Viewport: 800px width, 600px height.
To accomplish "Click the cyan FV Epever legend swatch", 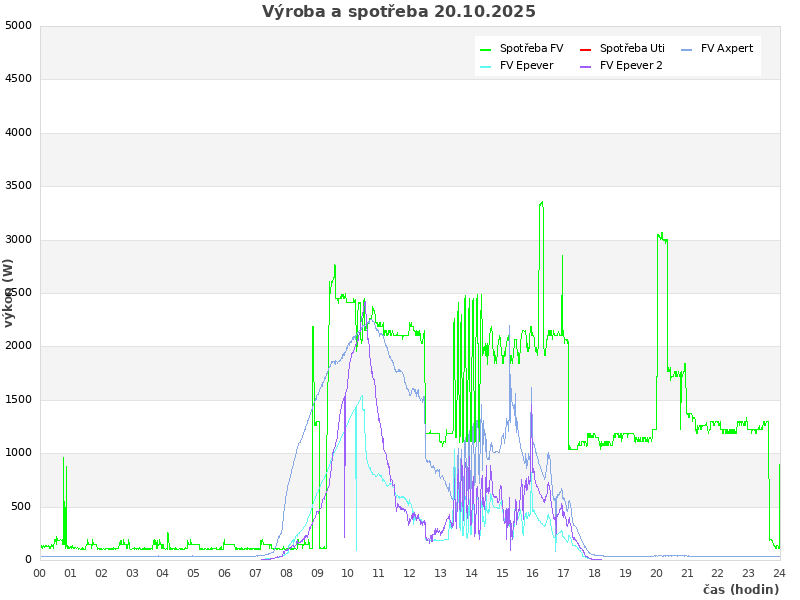I will pyautogui.click(x=486, y=66).
